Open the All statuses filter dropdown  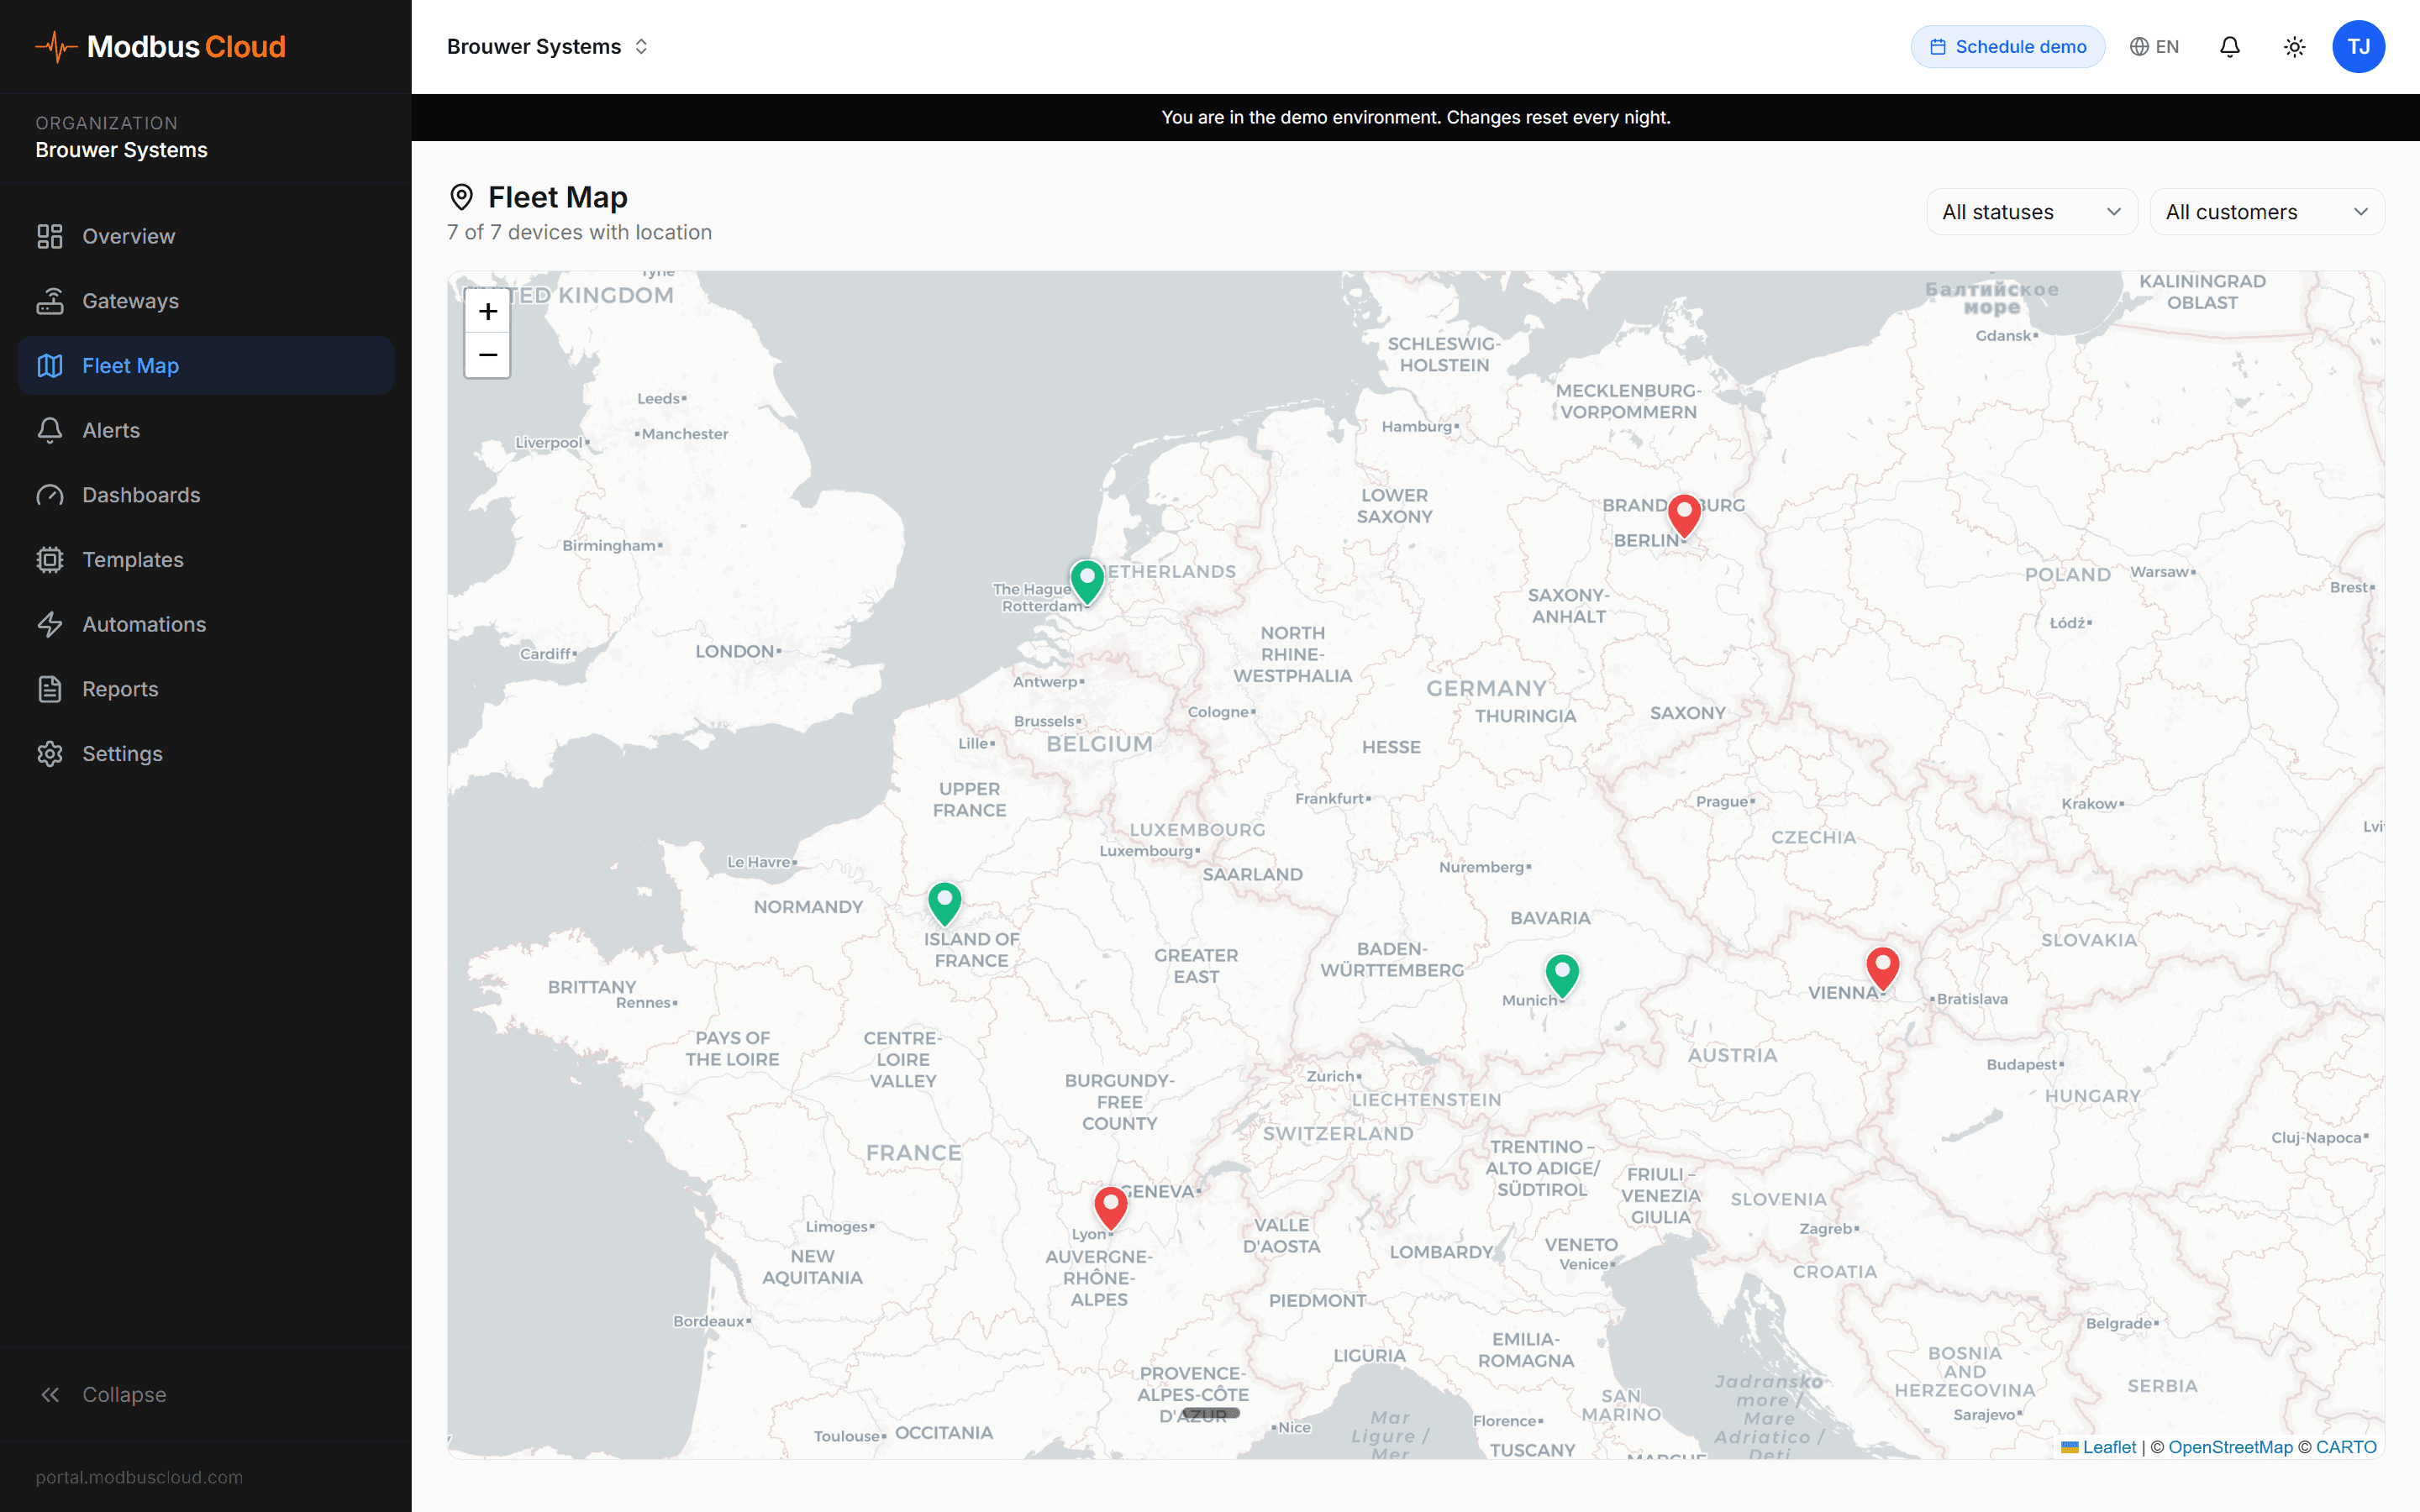[2031, 211]
